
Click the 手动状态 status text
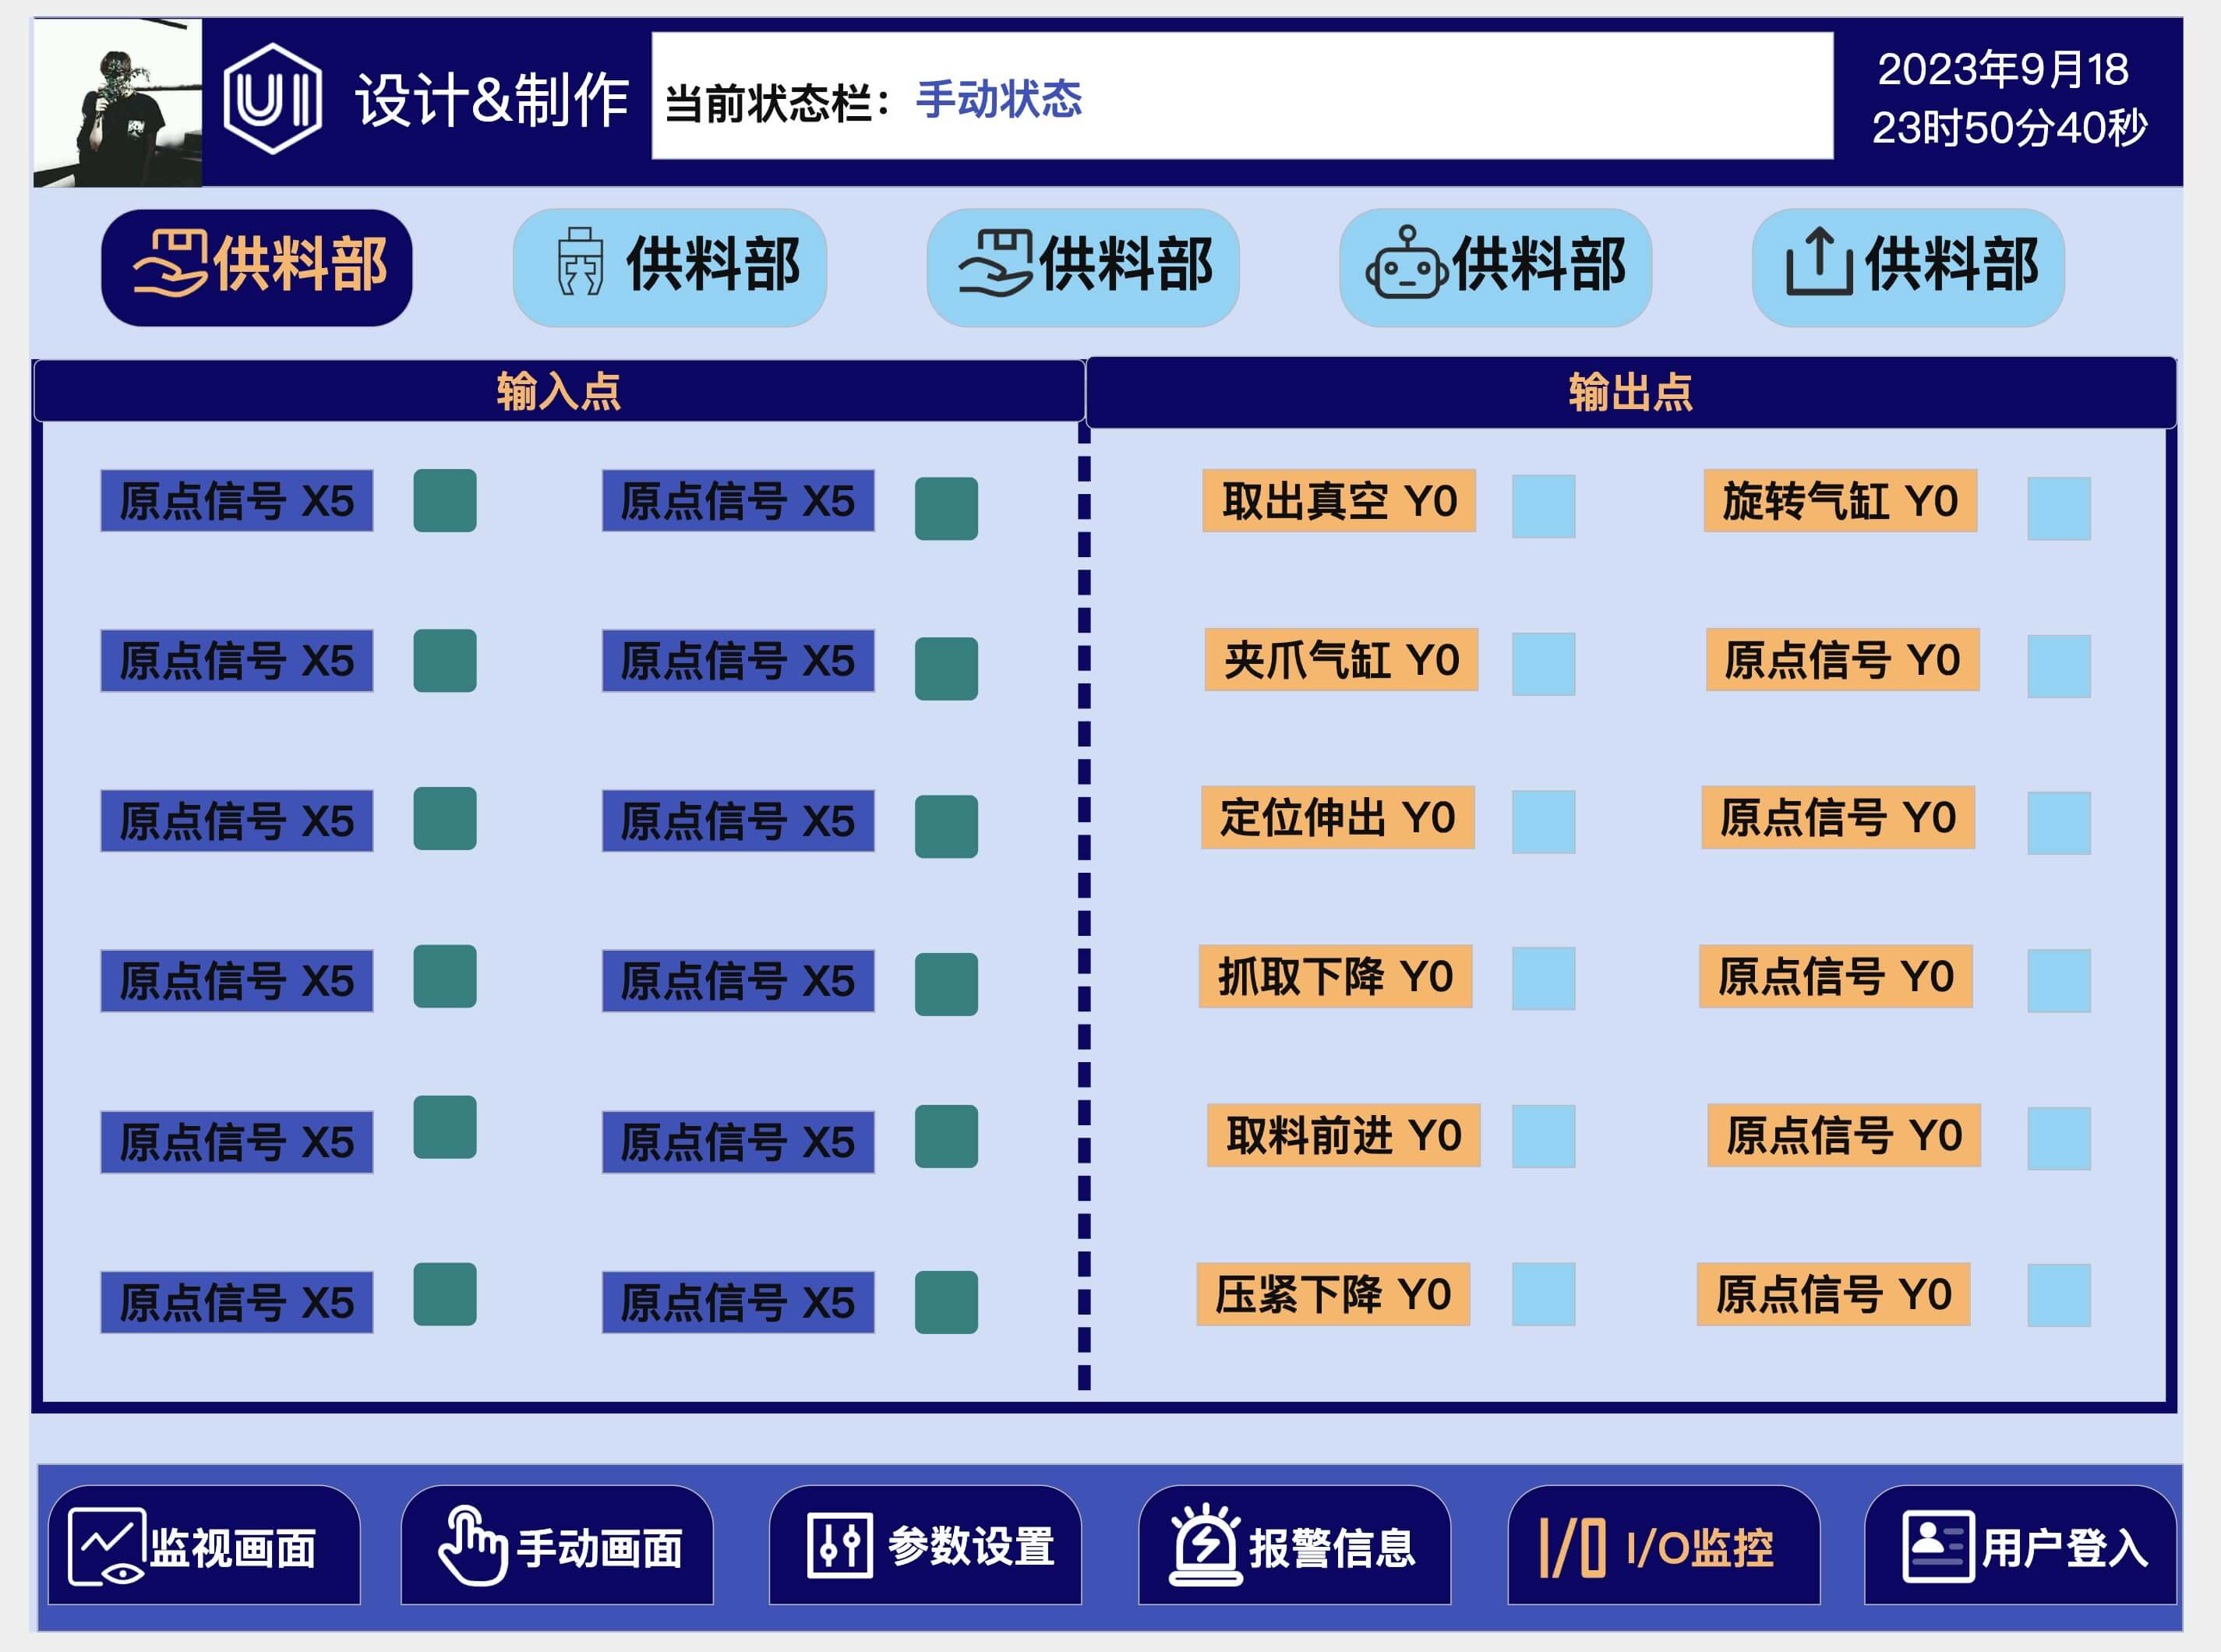coord(998,99)
